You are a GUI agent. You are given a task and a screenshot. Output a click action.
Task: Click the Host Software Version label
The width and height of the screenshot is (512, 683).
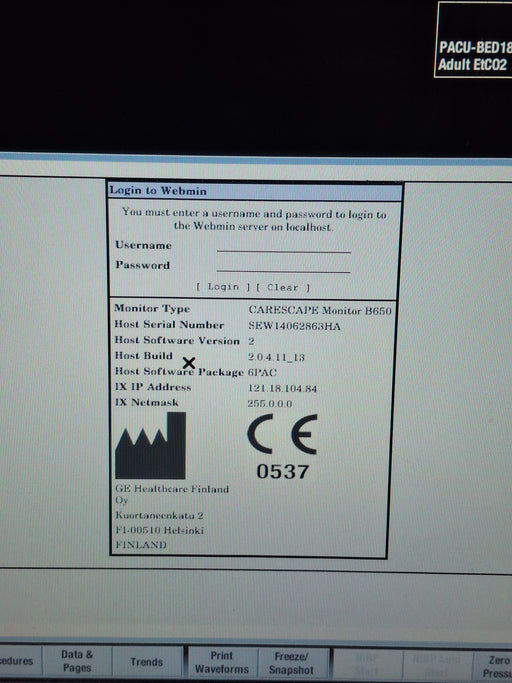(177, 340)
